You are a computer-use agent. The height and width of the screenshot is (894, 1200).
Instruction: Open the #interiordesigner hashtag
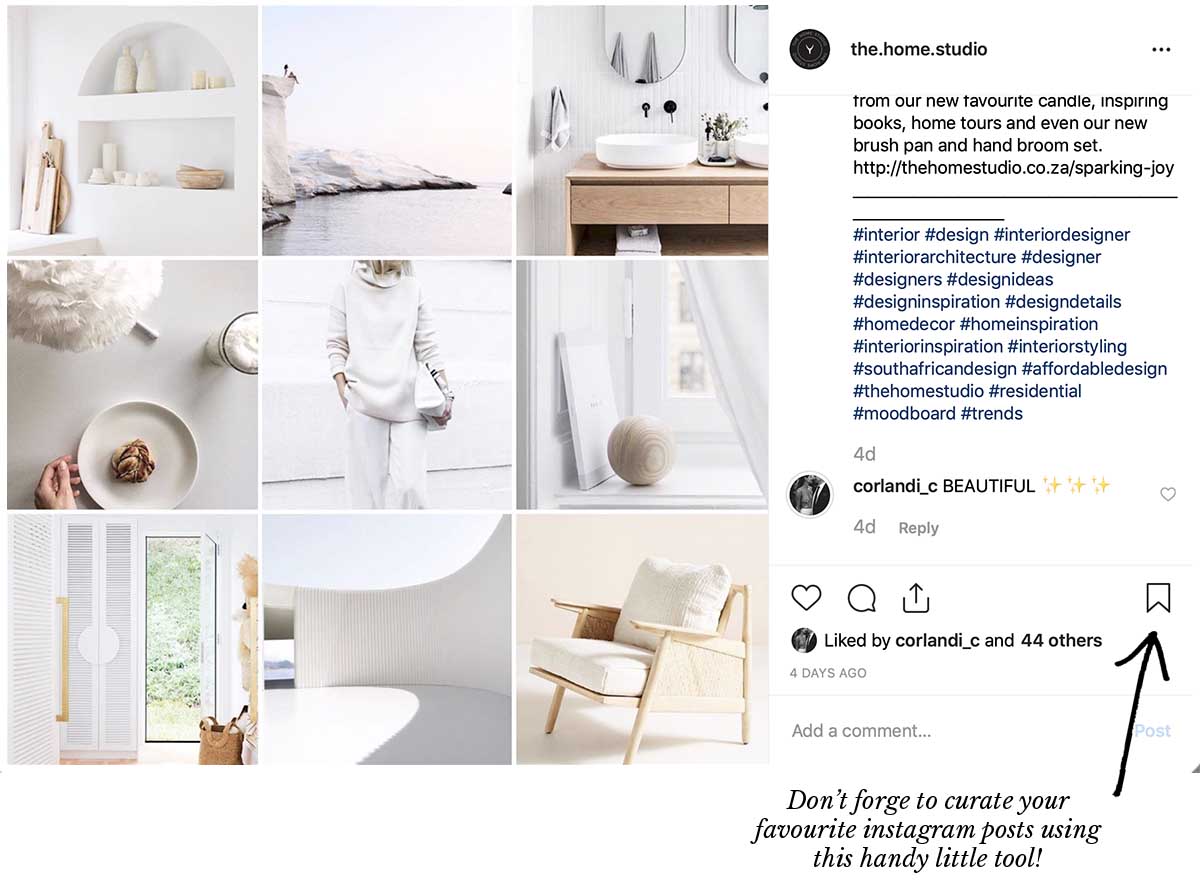pos(1062,235)
